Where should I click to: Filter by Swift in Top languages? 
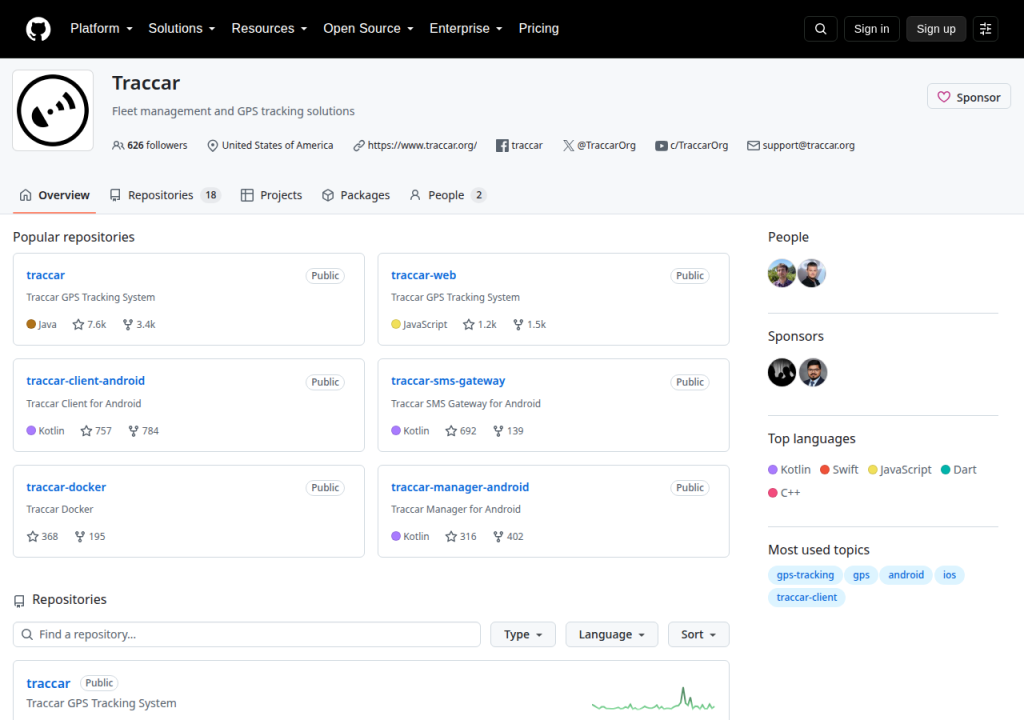839,469
